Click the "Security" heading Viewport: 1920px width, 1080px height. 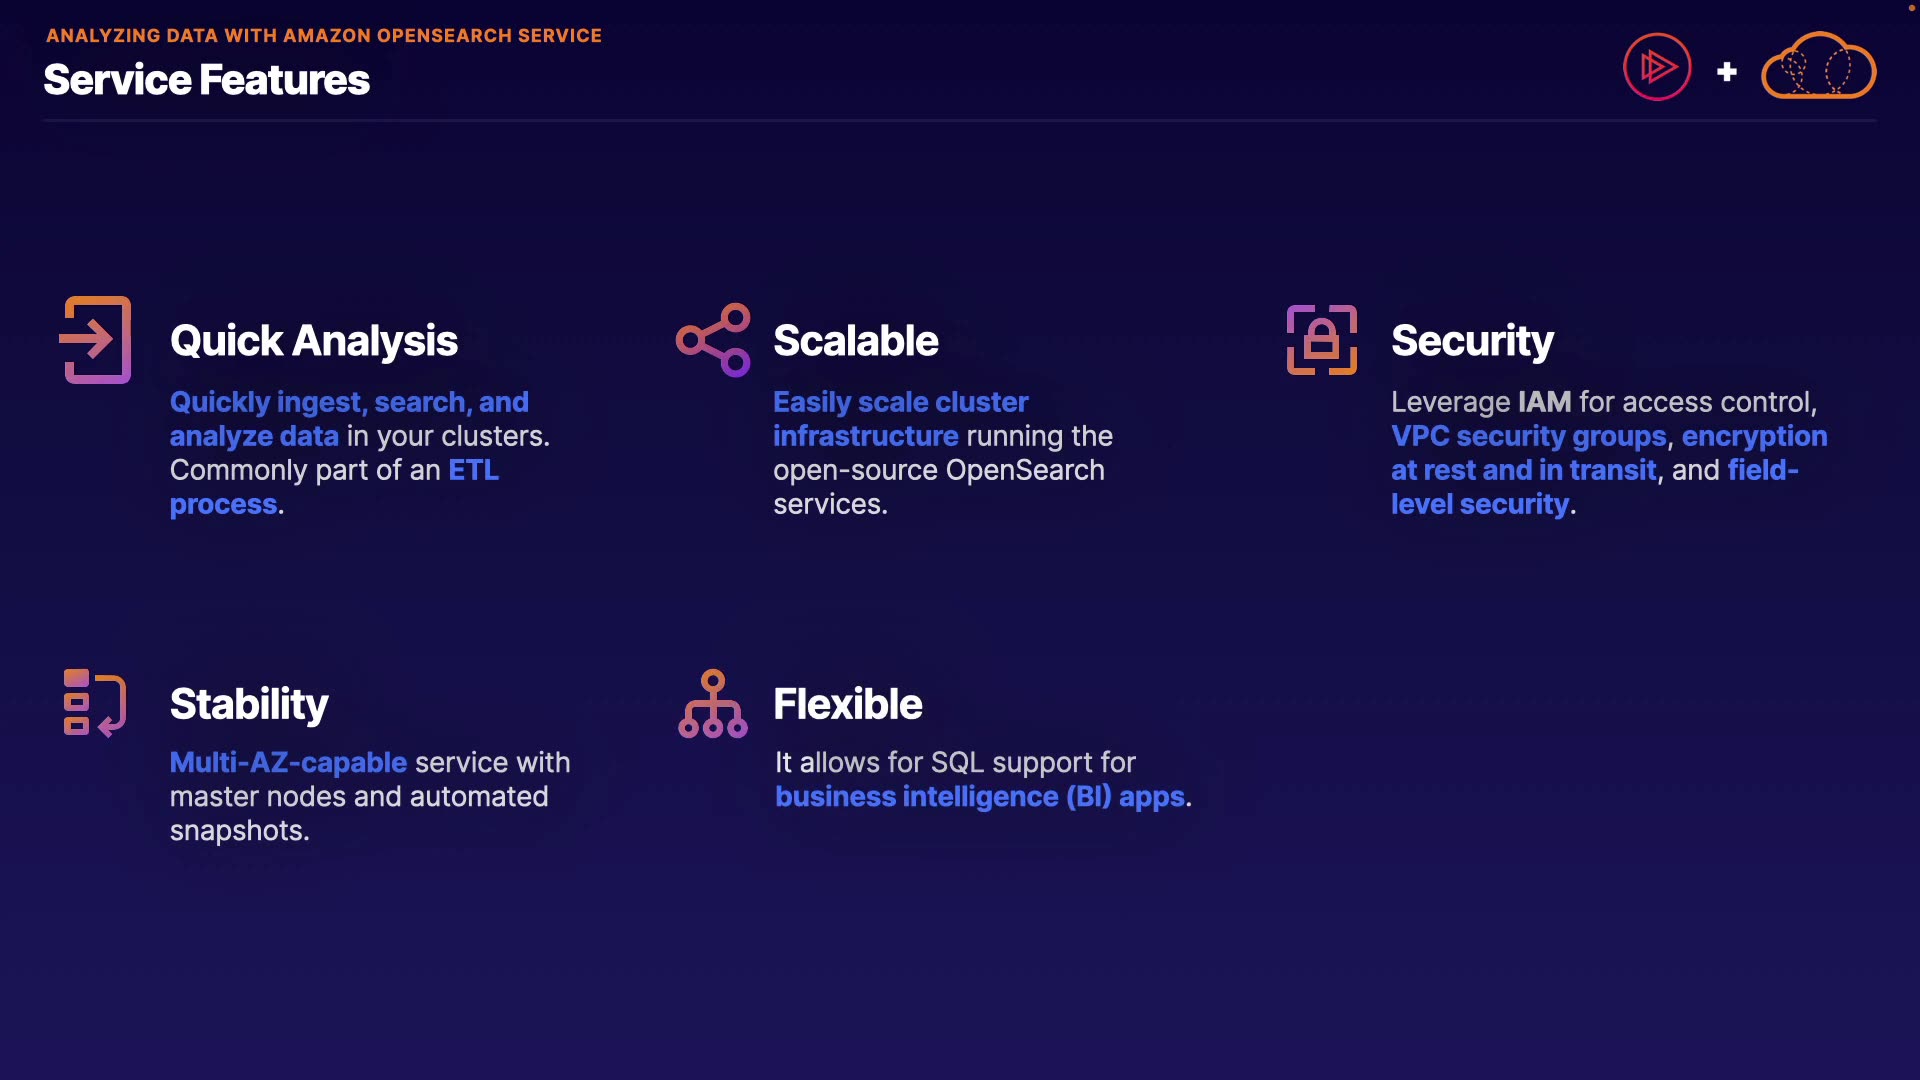(x=1472, y=341)
